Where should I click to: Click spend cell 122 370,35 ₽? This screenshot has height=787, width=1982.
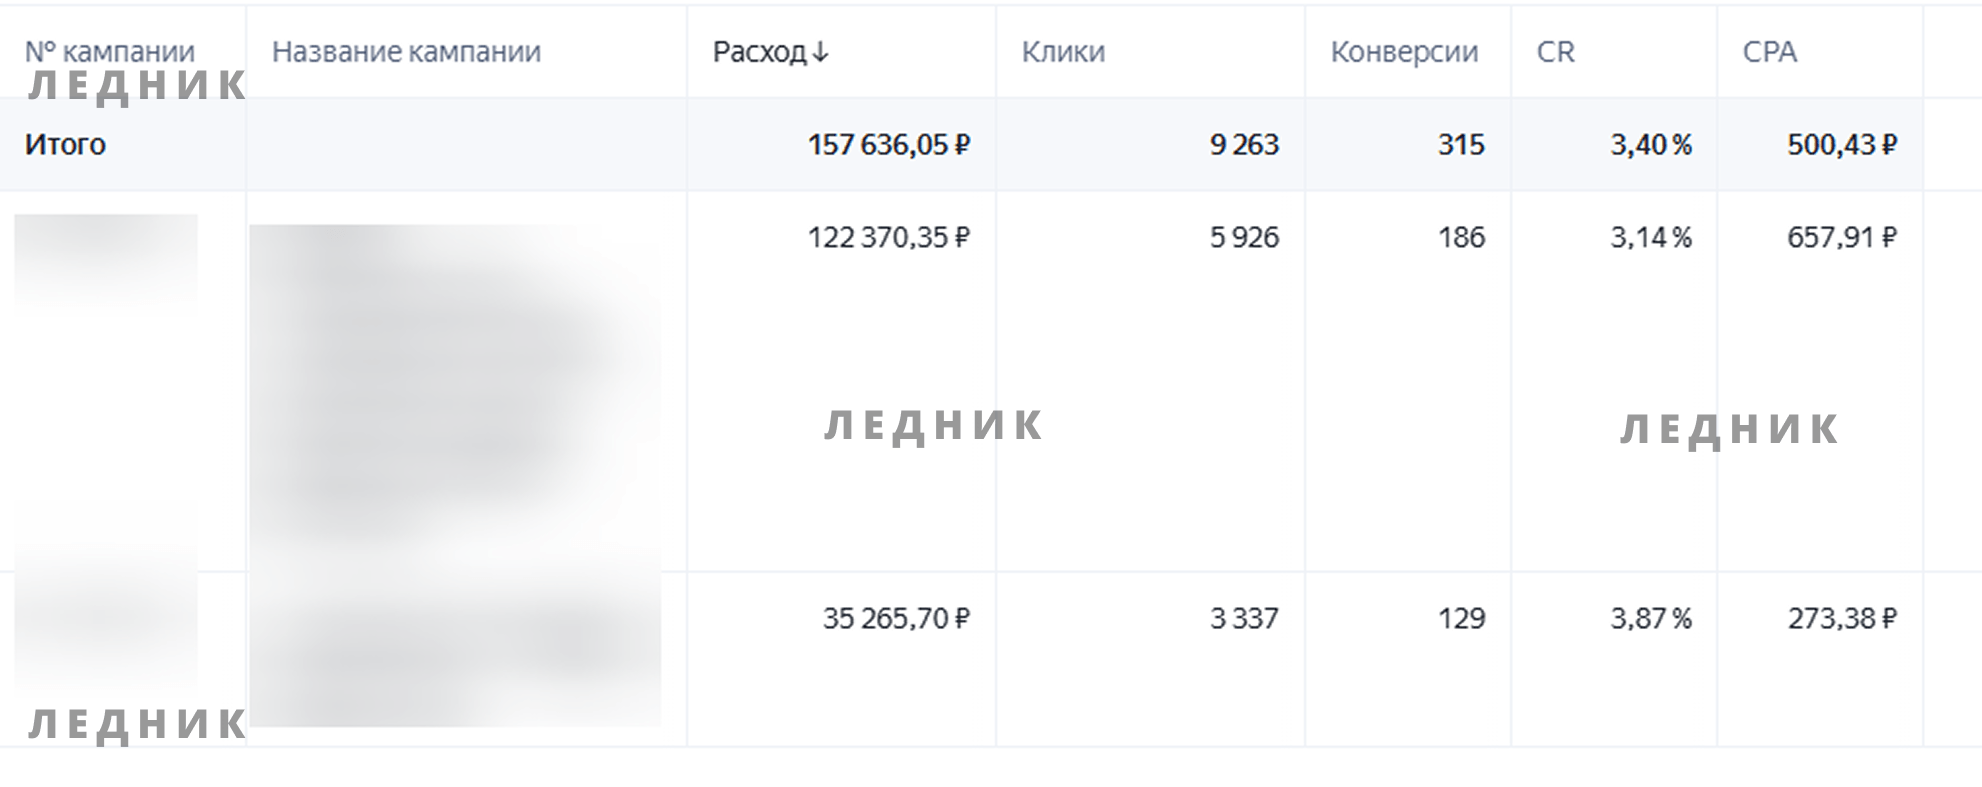pos(889,237)
